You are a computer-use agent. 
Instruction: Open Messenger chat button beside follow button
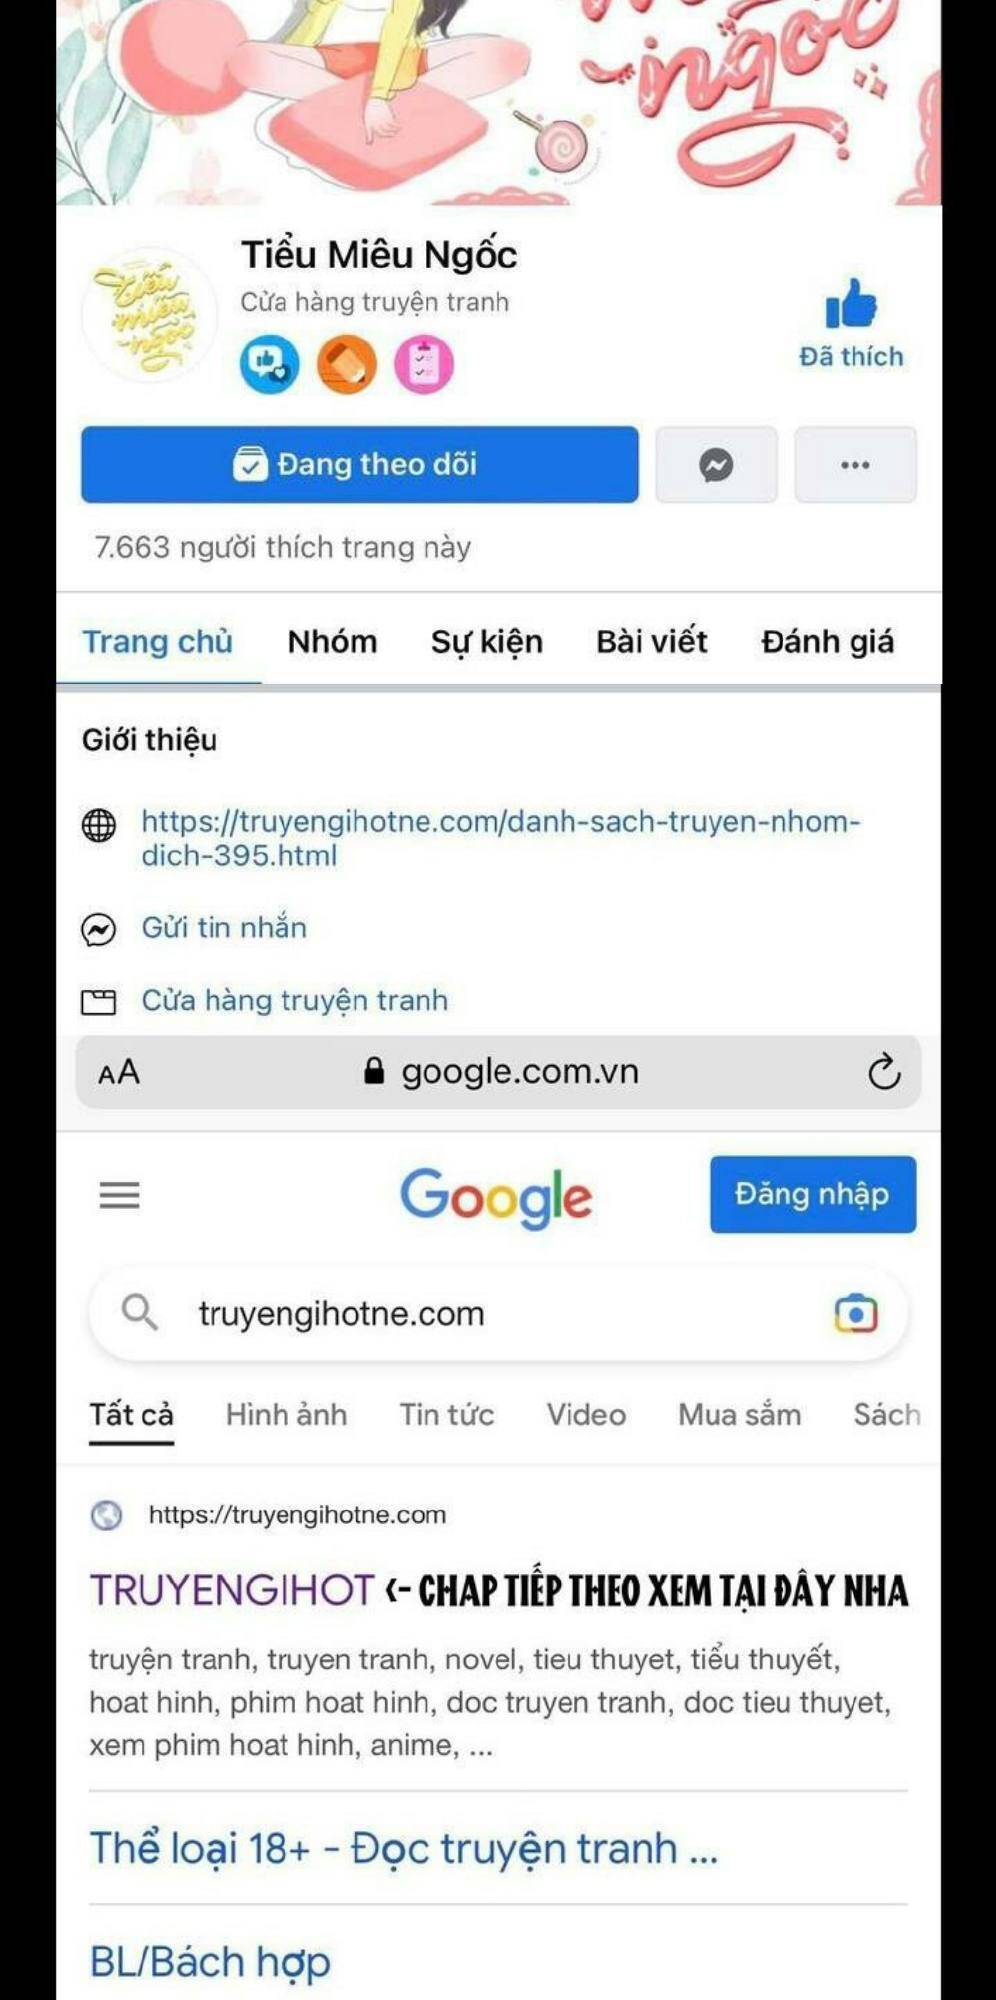pyautogui.click(x=716, y=465)
